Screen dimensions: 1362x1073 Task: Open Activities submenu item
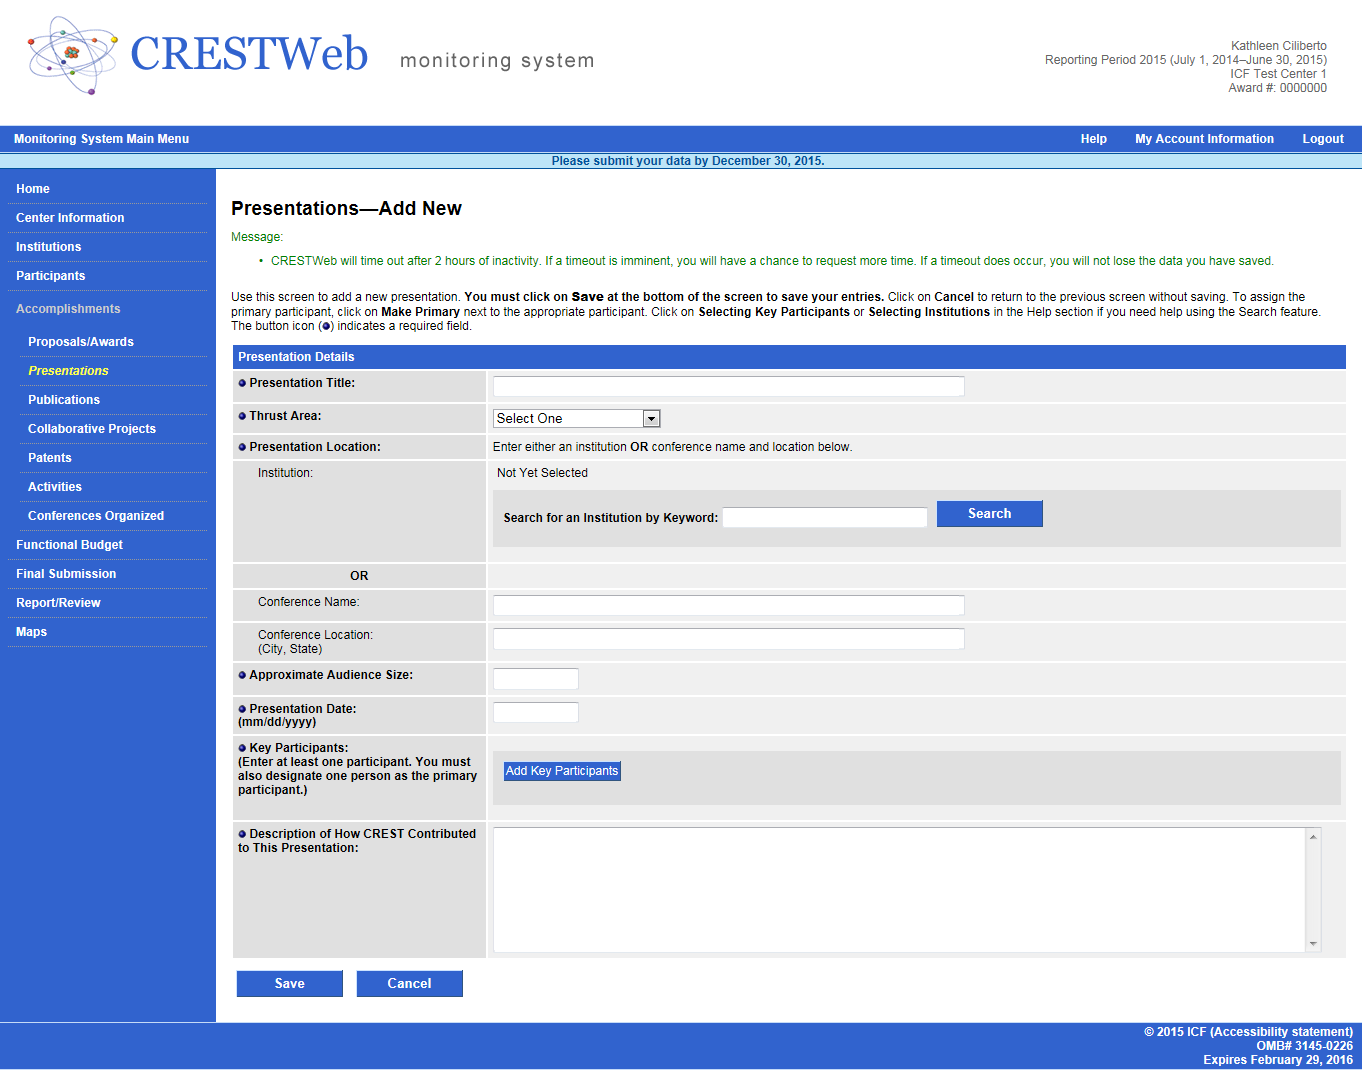coord(55,487)
